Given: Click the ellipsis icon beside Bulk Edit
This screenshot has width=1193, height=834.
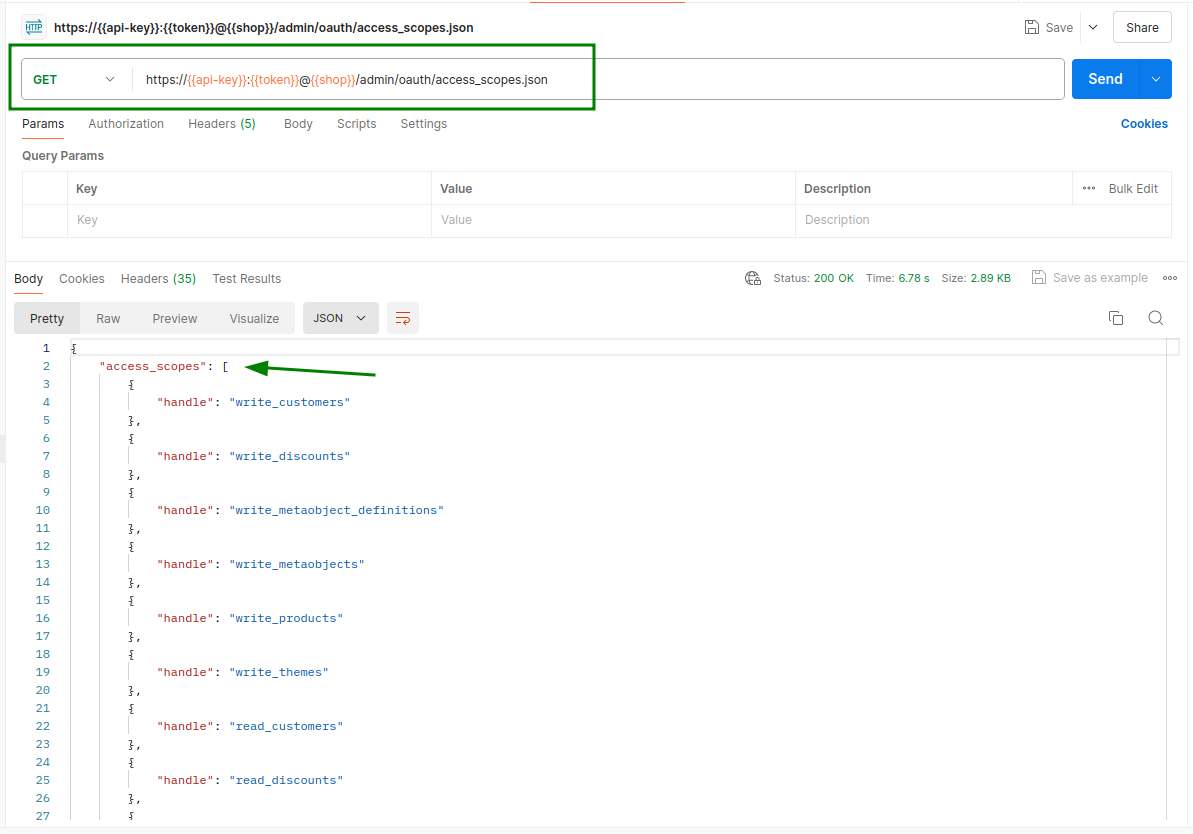Looking at the screenshot, I should pos(1089,188).
